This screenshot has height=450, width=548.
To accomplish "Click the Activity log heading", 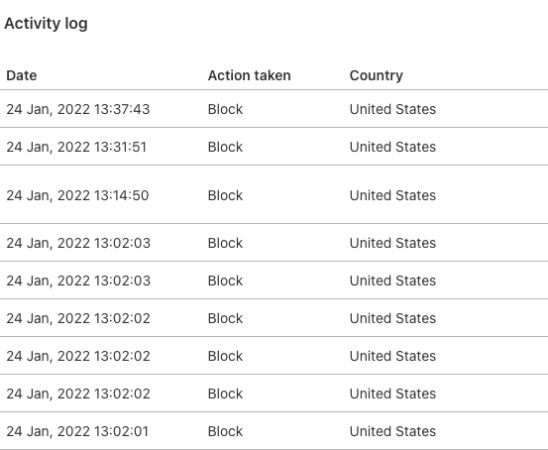I will pyautogui.click(x=46, y=24).
